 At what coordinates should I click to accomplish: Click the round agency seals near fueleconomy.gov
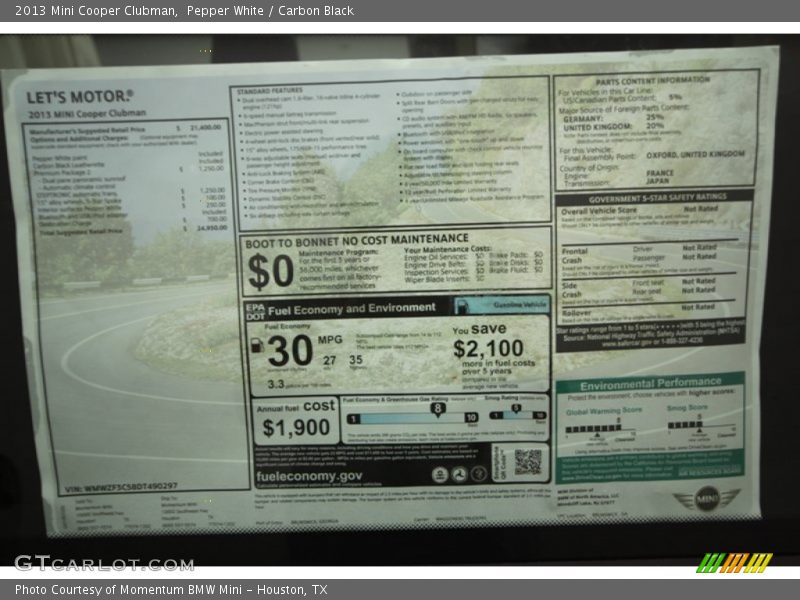(x=458, y=475)
